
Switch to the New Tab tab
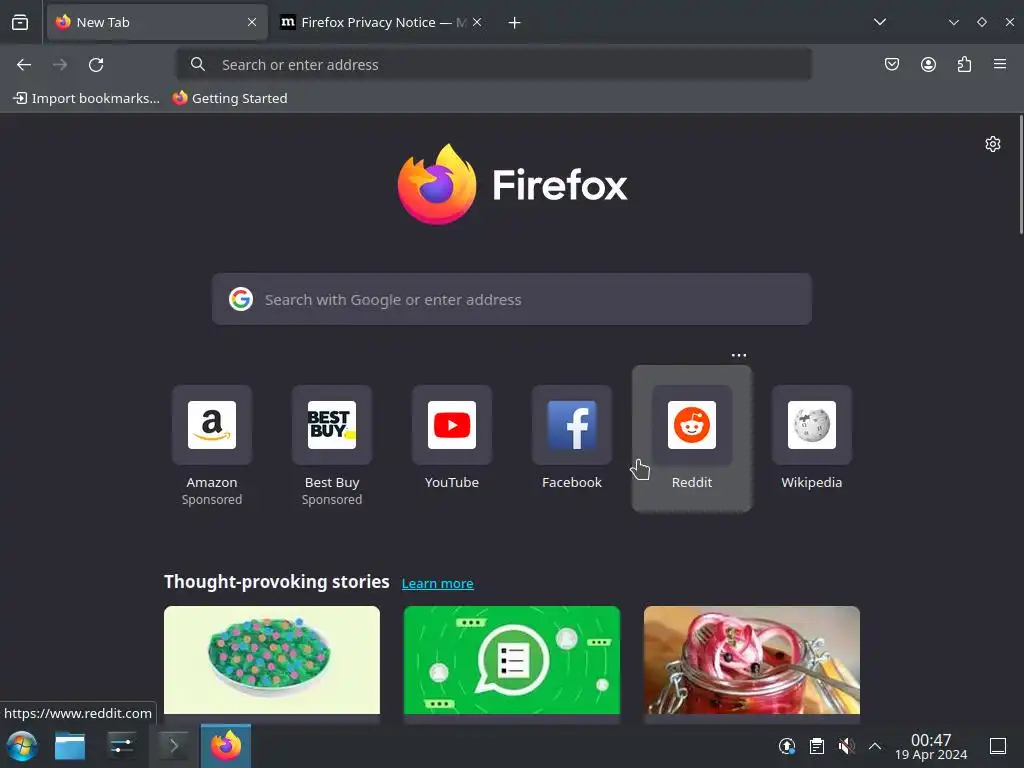(x=157, y=22)
